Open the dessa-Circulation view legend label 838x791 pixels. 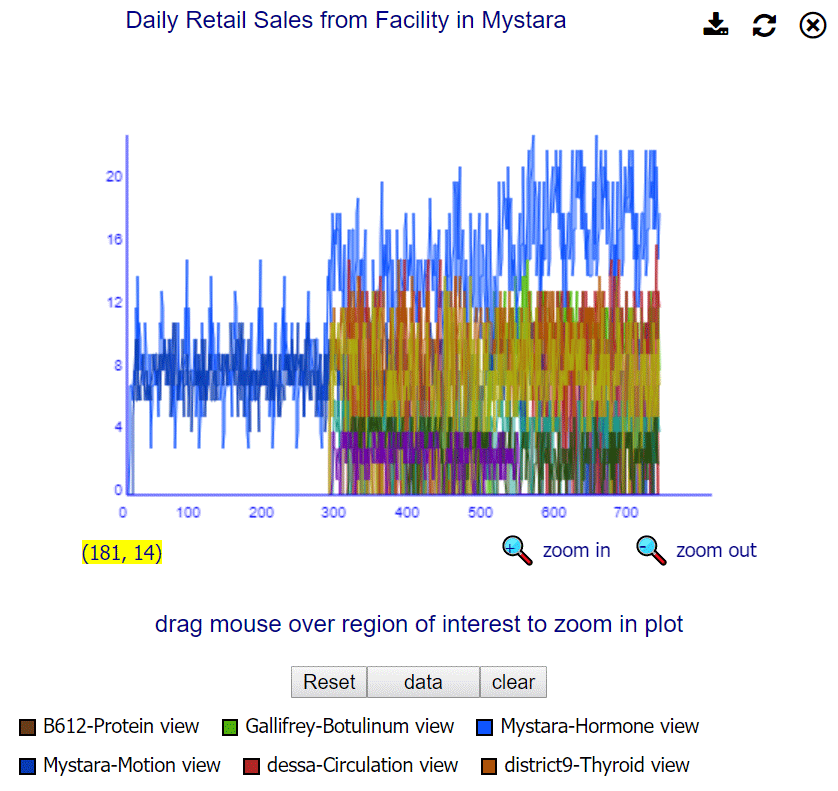[x=362, y=765]
